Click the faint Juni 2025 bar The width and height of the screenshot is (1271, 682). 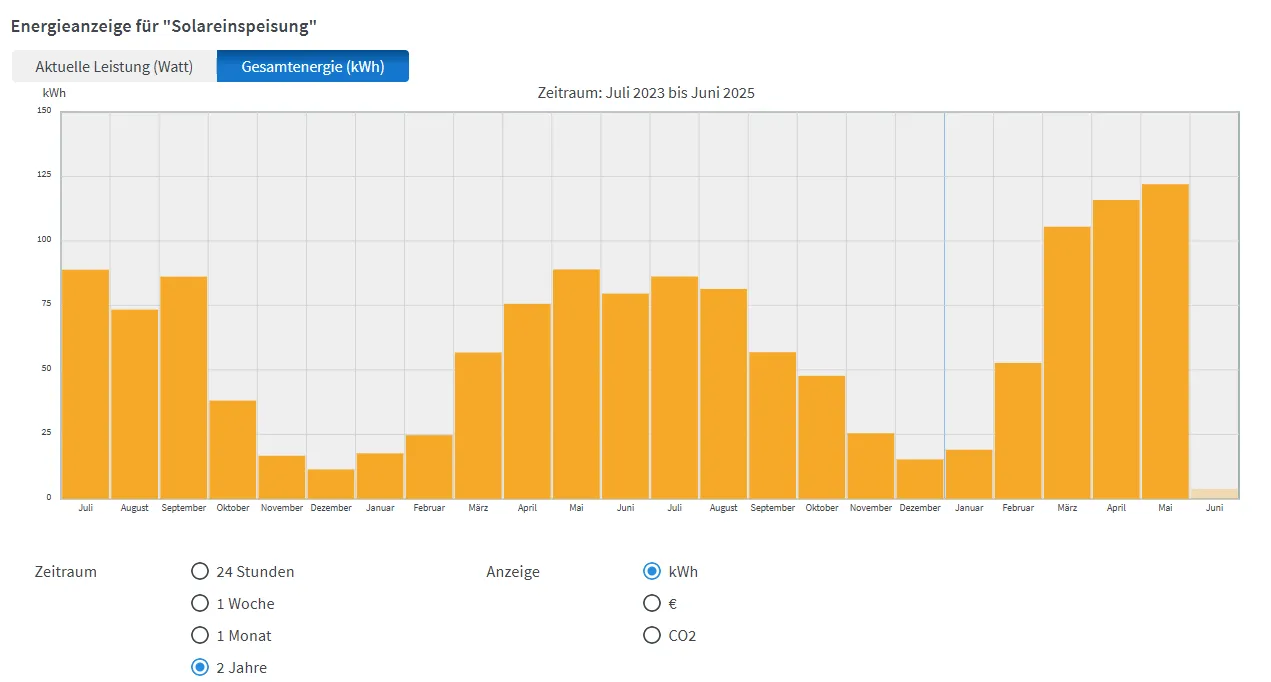1214,494
